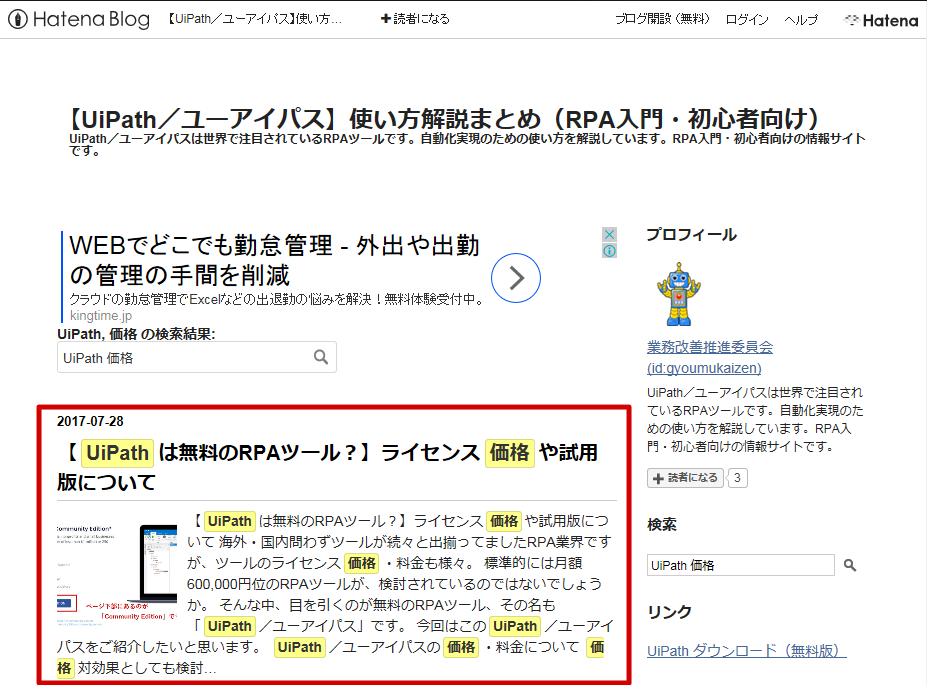This screenshot has height=685, width=927.
Task: Click the blog description under the title
Action: point(467,144)
